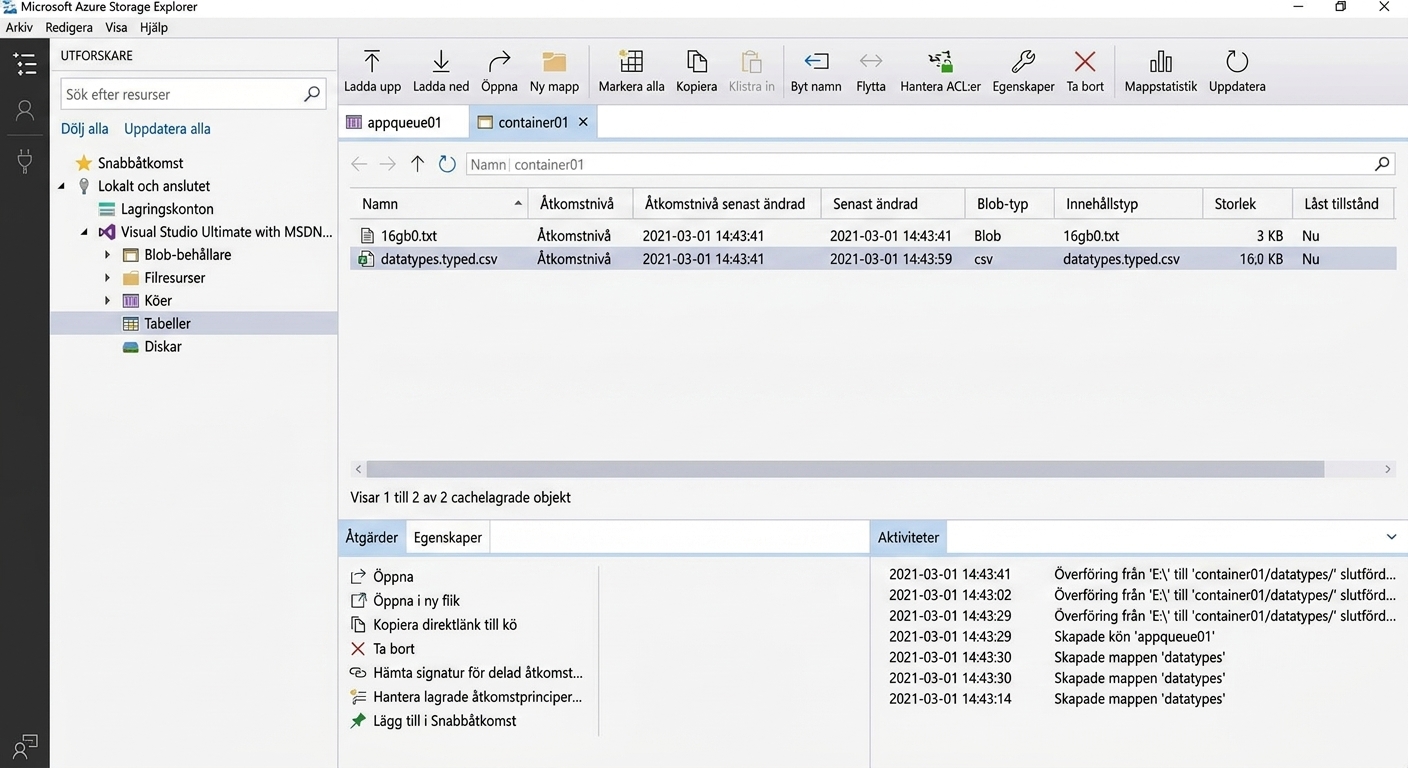Open the account management sidebar icon
This screenshot has width=1408, height=768.
pos(25,110)
